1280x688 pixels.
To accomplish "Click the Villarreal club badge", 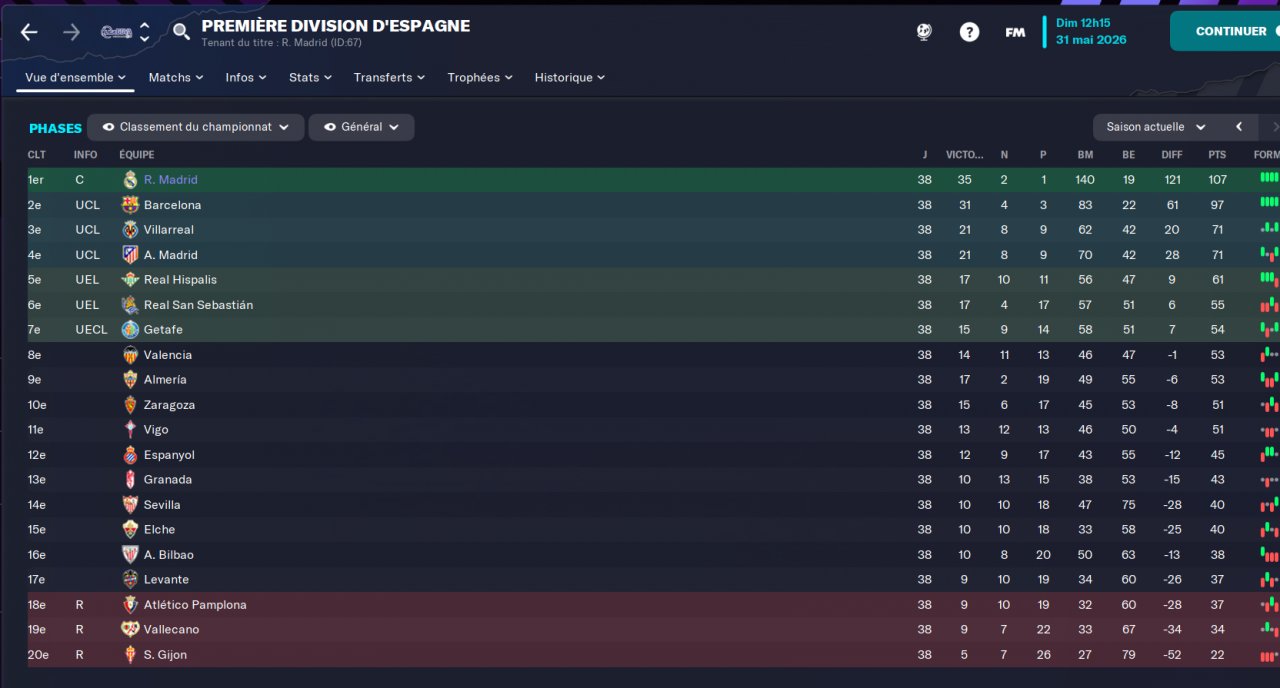I will [x=130, y=230].
